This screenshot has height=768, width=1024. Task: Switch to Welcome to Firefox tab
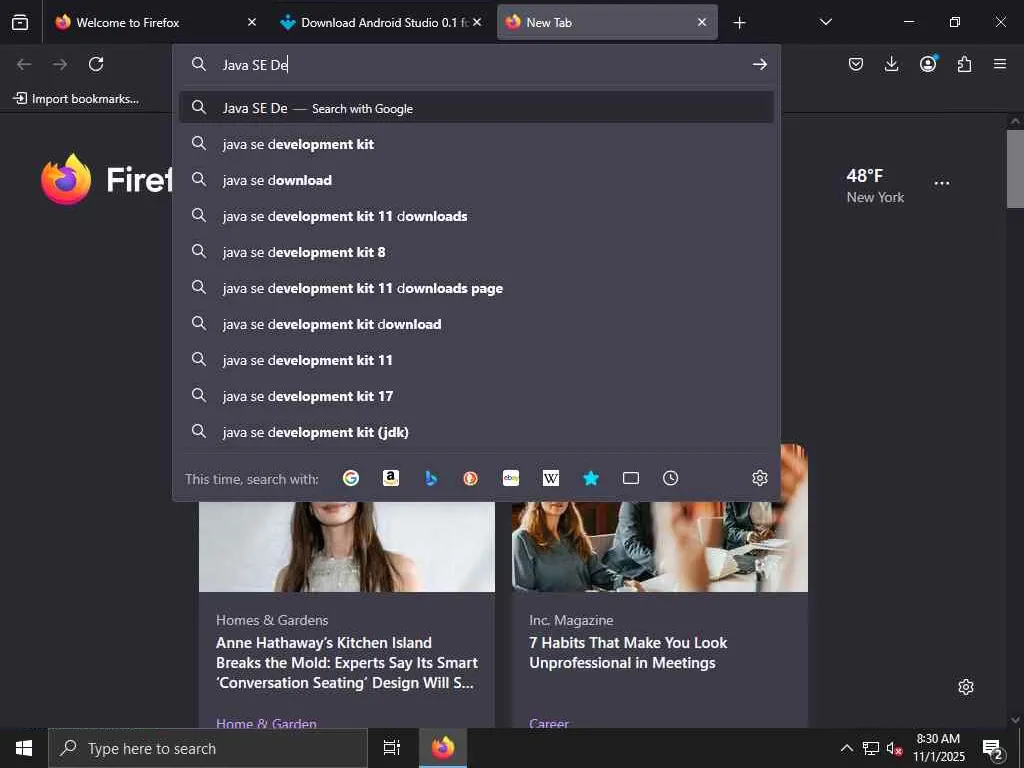point(153,22)
